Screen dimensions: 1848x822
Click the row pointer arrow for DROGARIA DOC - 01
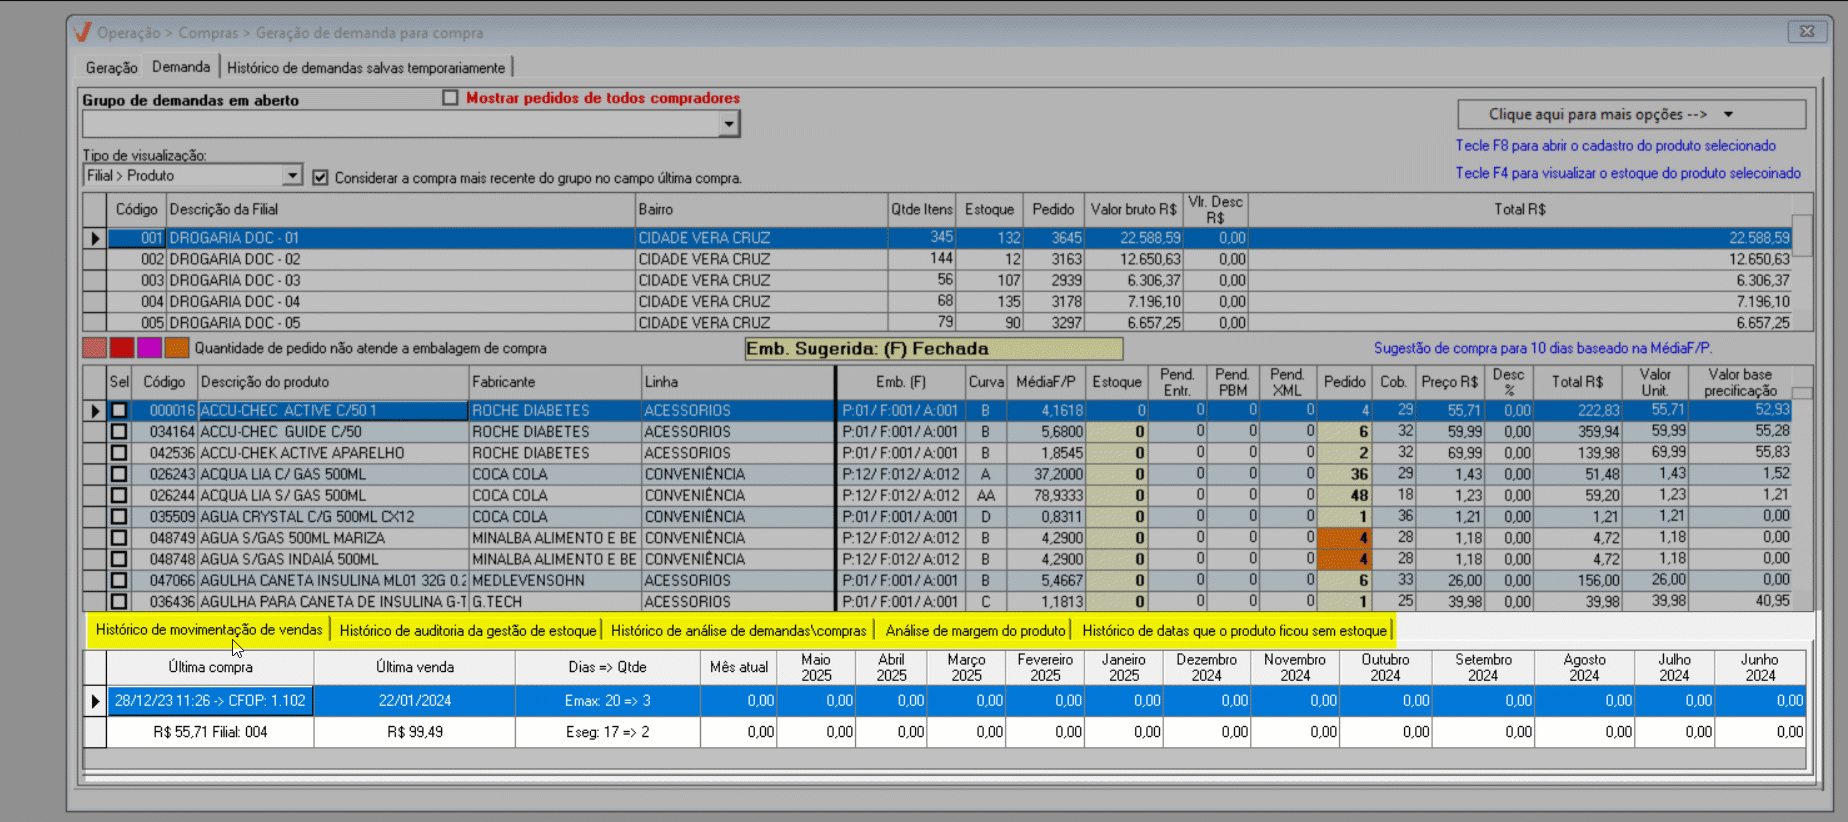95,238
